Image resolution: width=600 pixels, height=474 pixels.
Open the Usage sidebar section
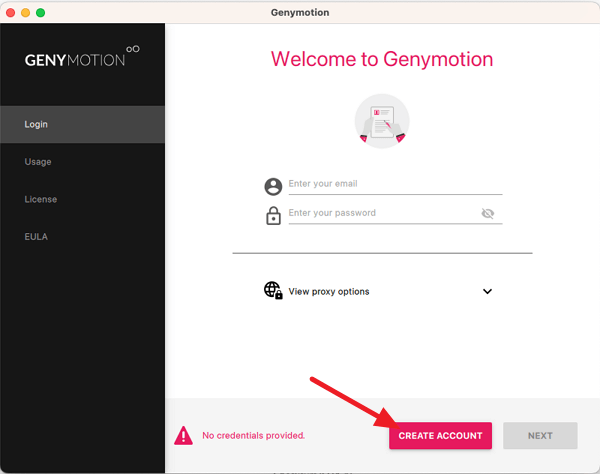point(82,162)
